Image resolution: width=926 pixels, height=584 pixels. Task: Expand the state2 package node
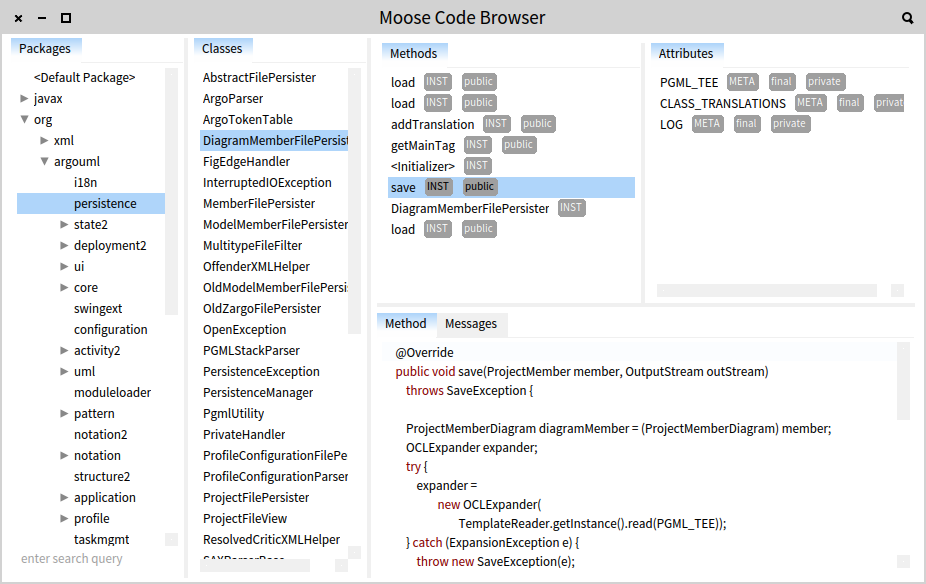point(65,225)
